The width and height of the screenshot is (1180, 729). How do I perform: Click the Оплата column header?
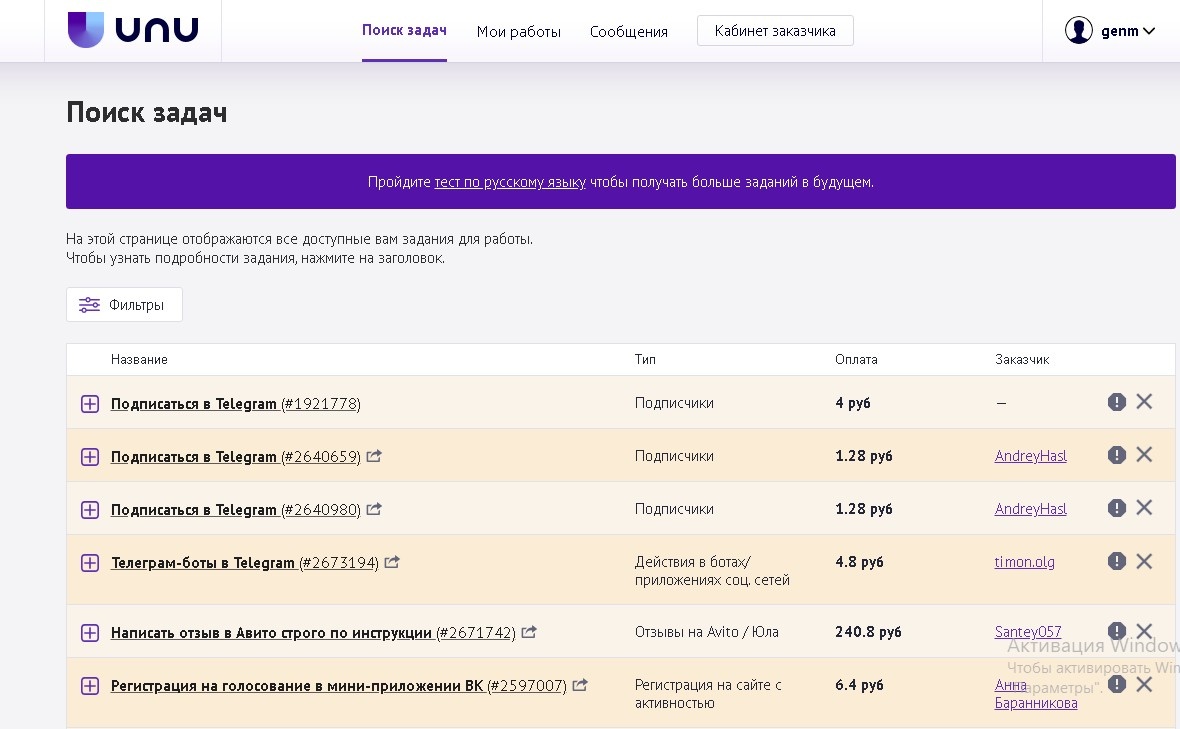(856, 360)
